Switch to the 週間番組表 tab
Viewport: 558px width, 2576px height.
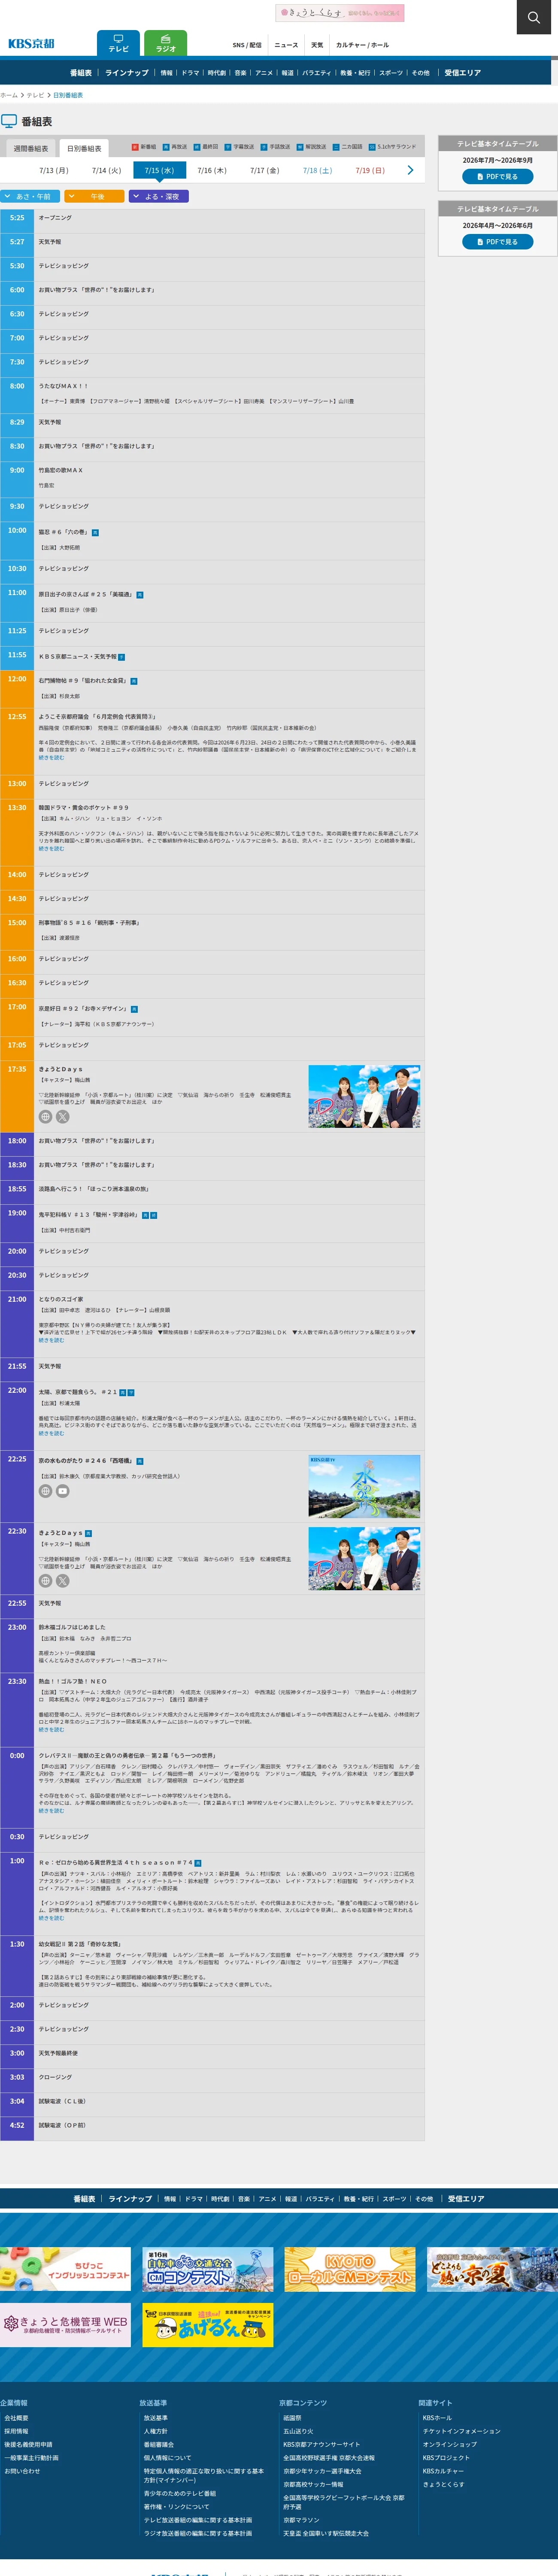click(x=30, y=148)
